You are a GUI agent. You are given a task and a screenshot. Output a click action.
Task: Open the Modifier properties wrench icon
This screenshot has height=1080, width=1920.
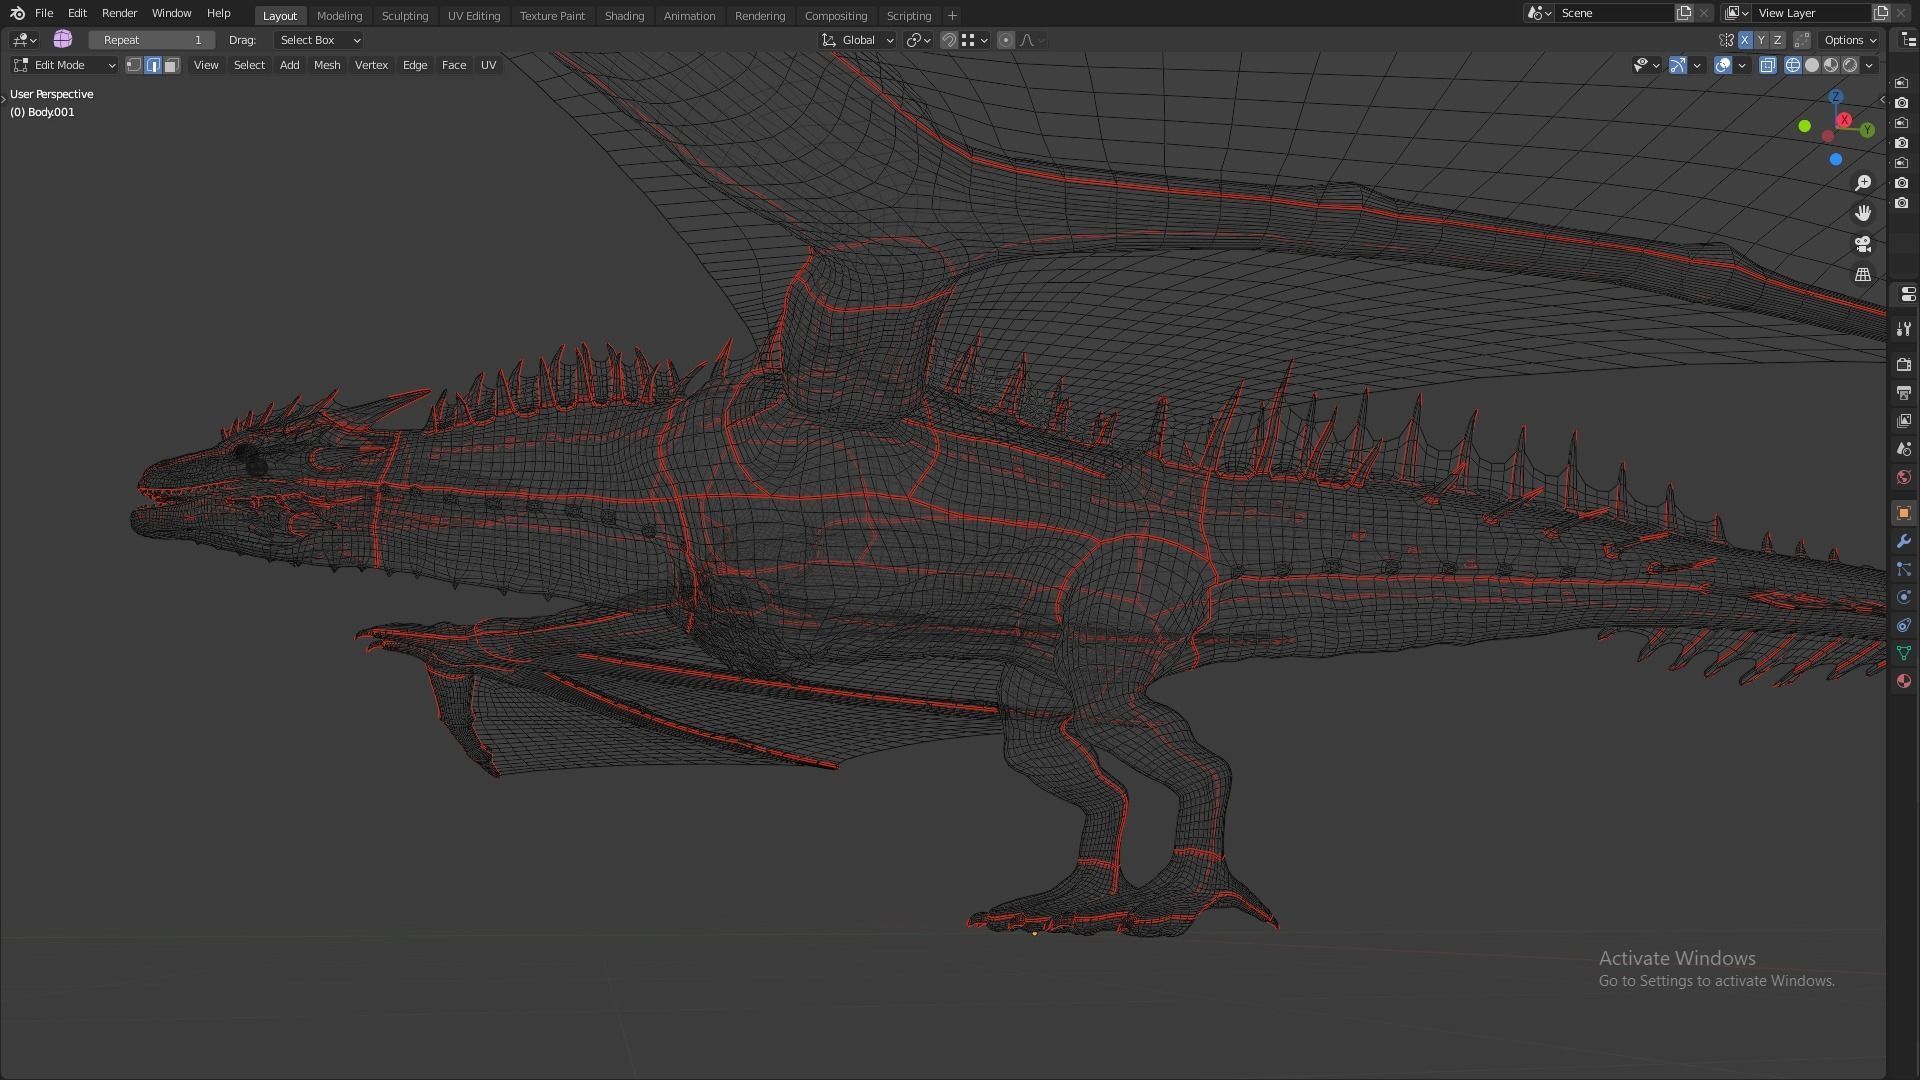[1904, 541]
